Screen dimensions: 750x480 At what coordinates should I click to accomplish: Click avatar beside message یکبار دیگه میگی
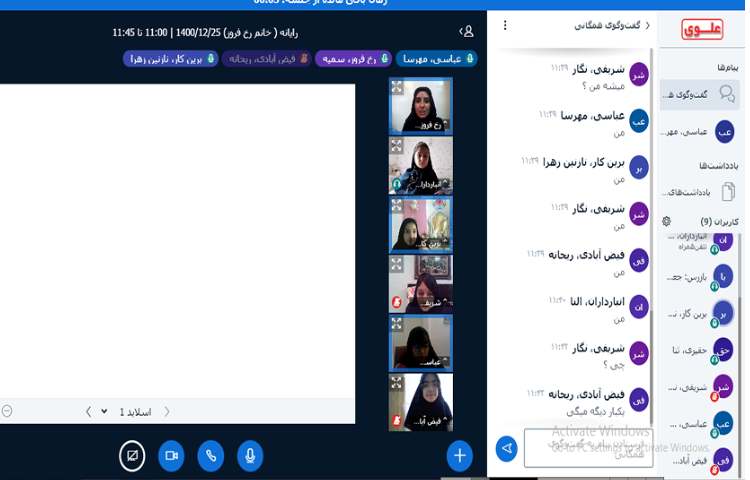tap(639, 400)
